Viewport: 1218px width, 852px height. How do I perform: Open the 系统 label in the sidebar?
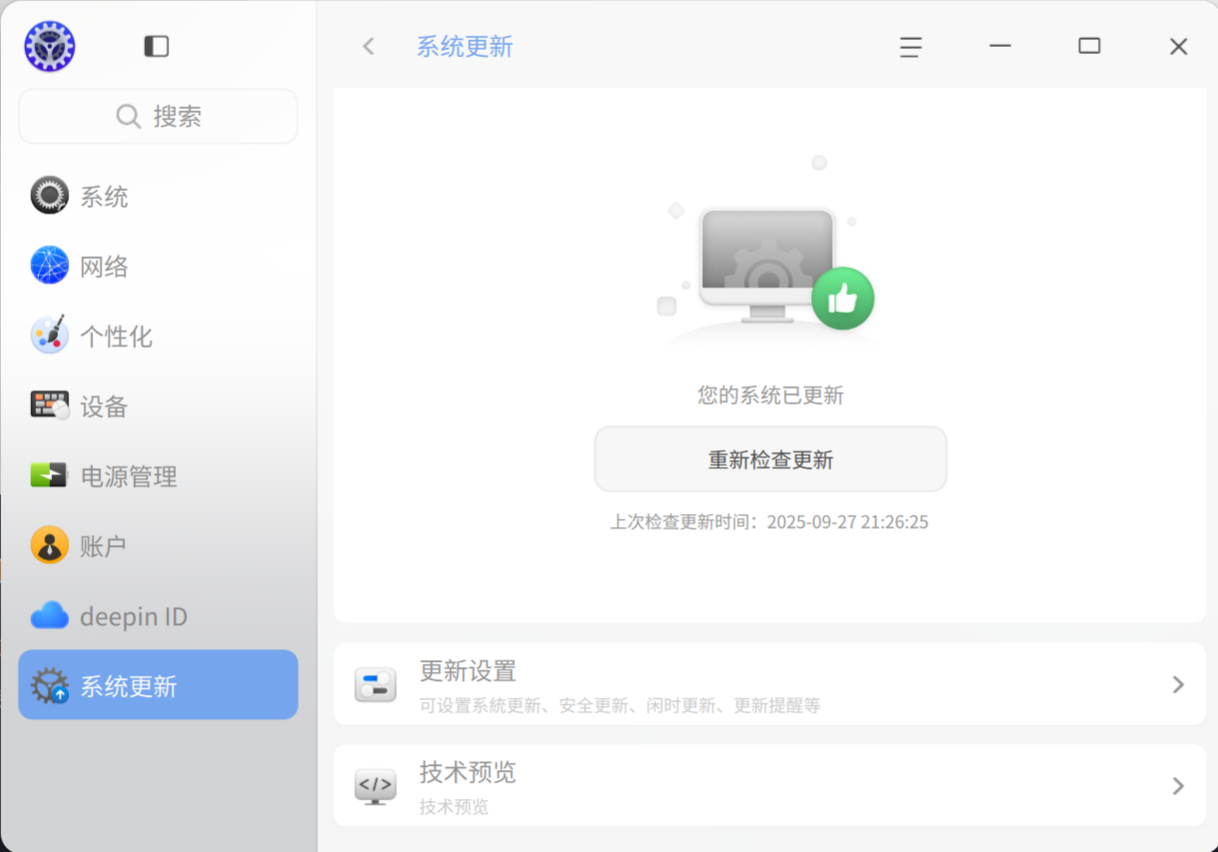104,197
